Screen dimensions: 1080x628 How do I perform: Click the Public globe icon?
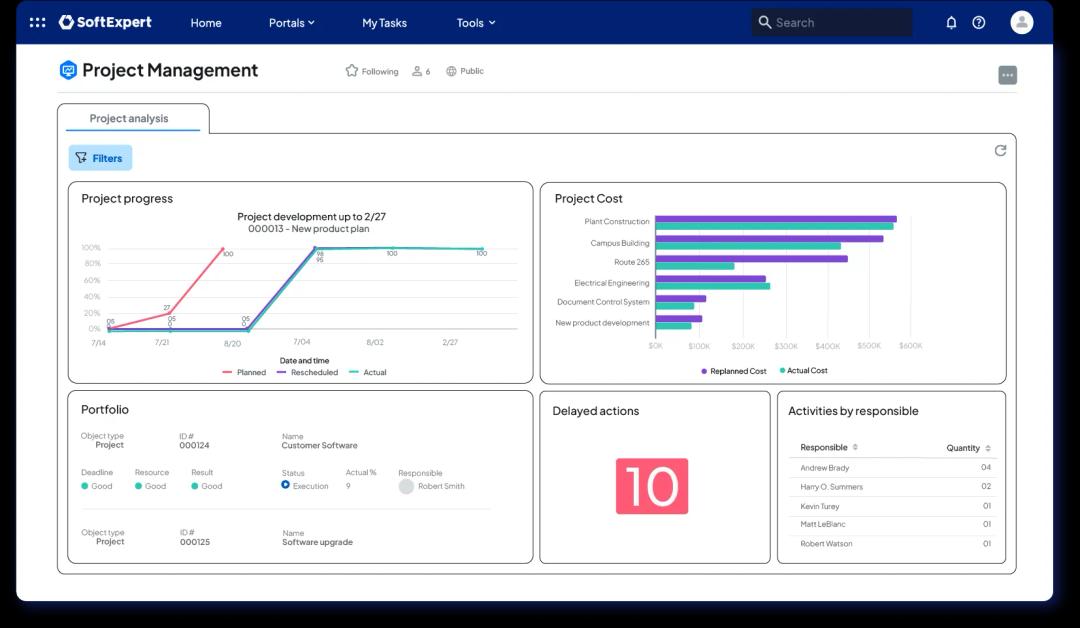pyautogui.click(x=452, y=71)
